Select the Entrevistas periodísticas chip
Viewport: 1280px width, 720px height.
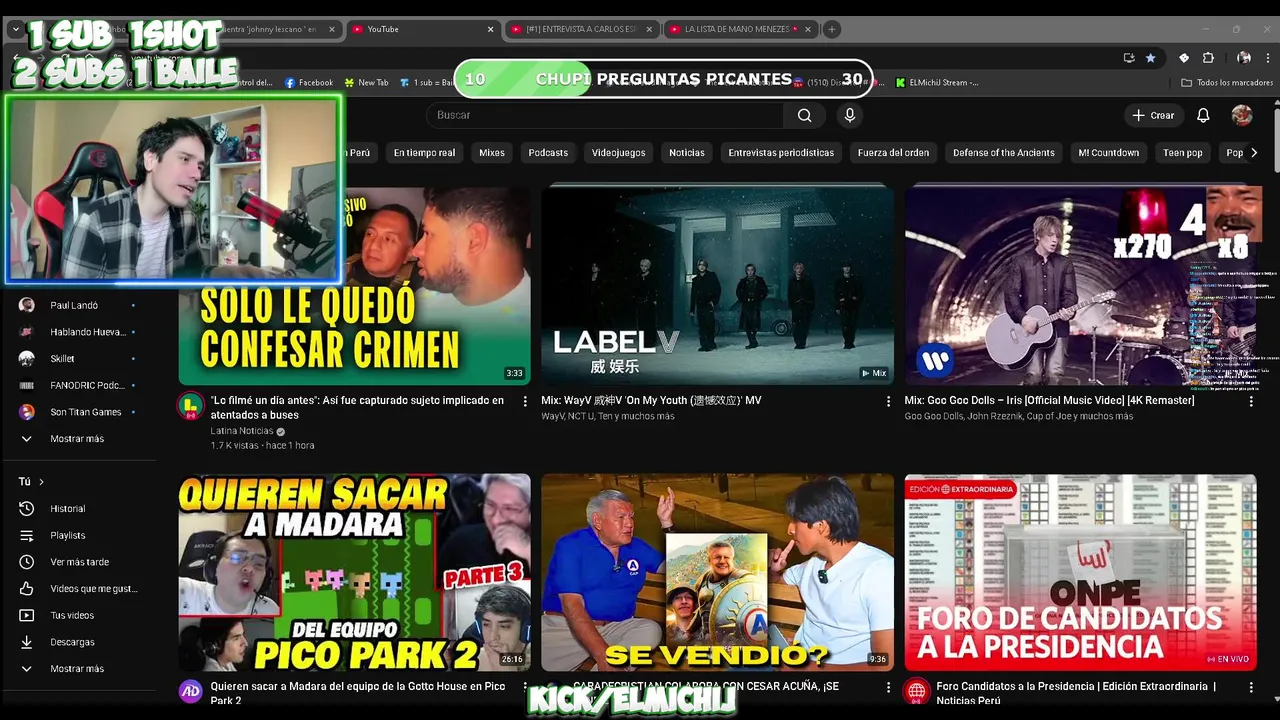(x=781, y=153)
